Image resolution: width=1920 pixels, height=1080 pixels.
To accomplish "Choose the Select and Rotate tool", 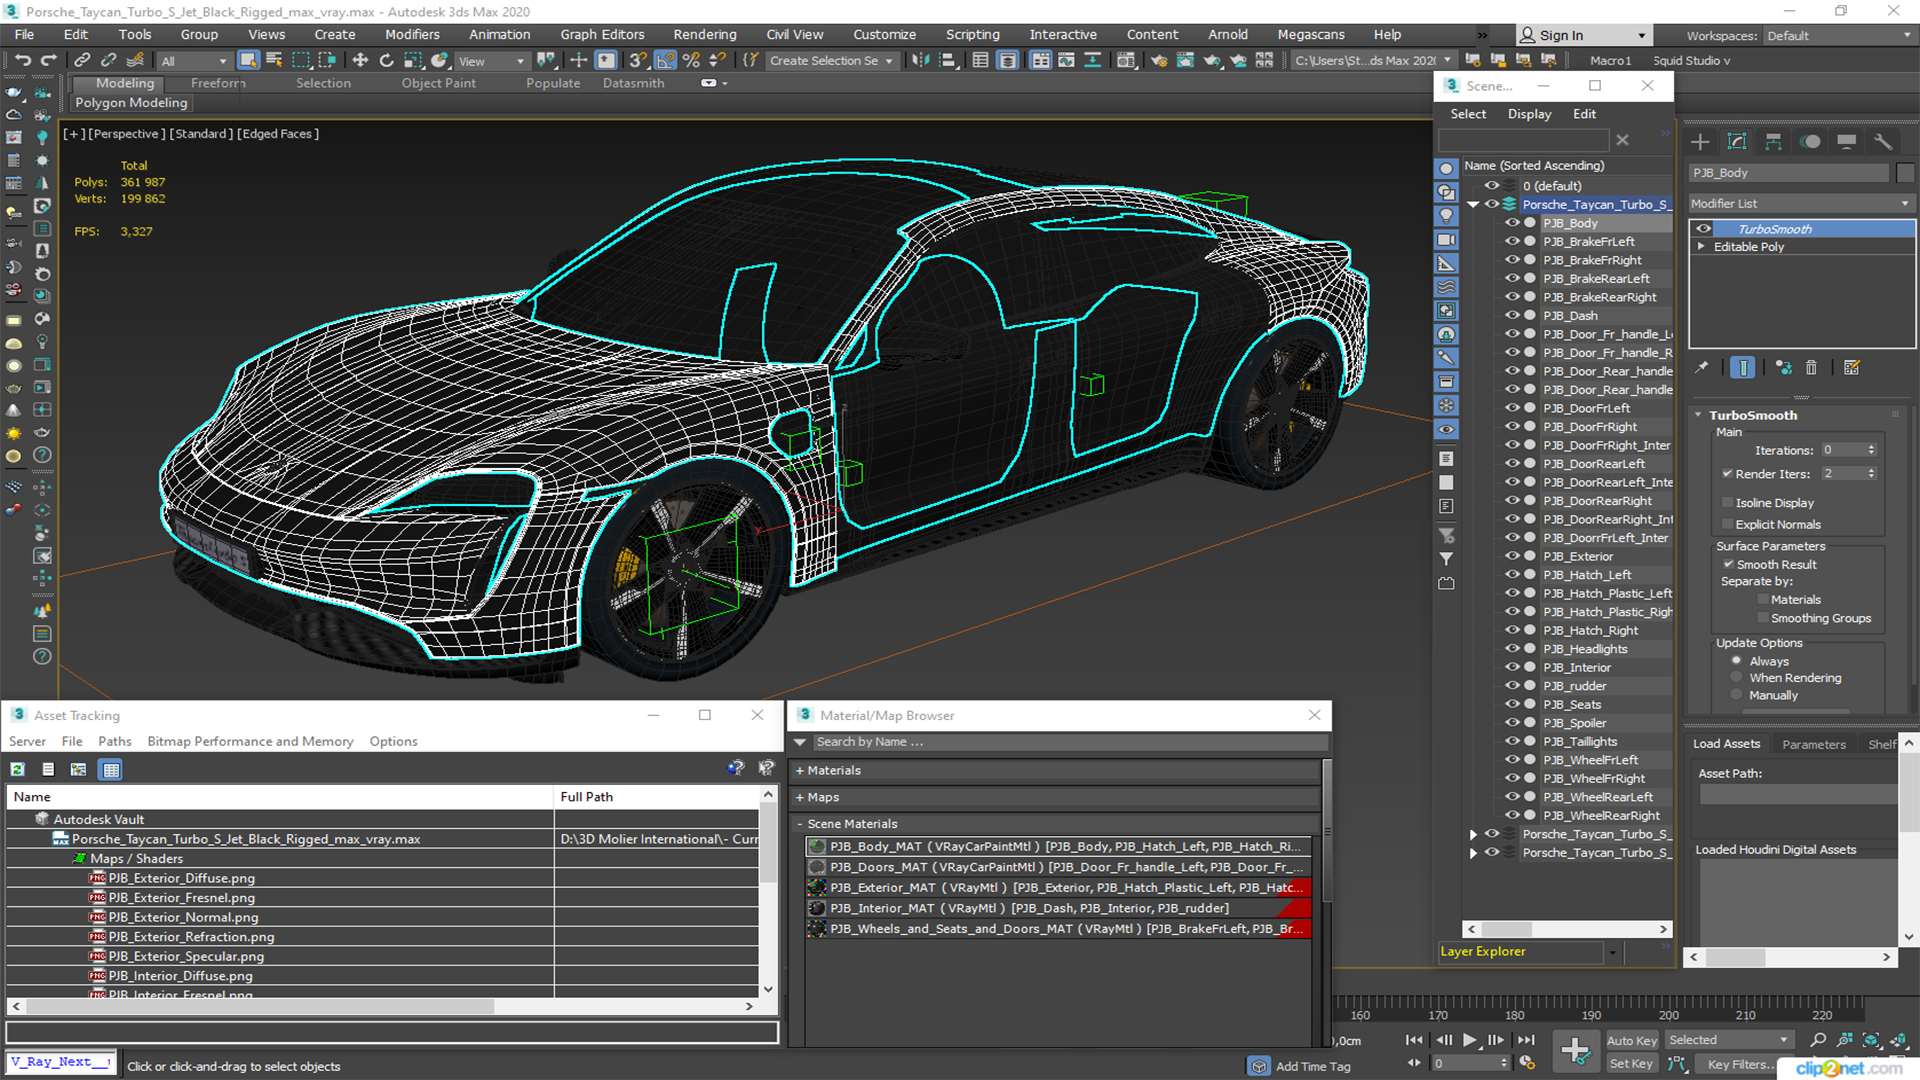I will [386, 60].
